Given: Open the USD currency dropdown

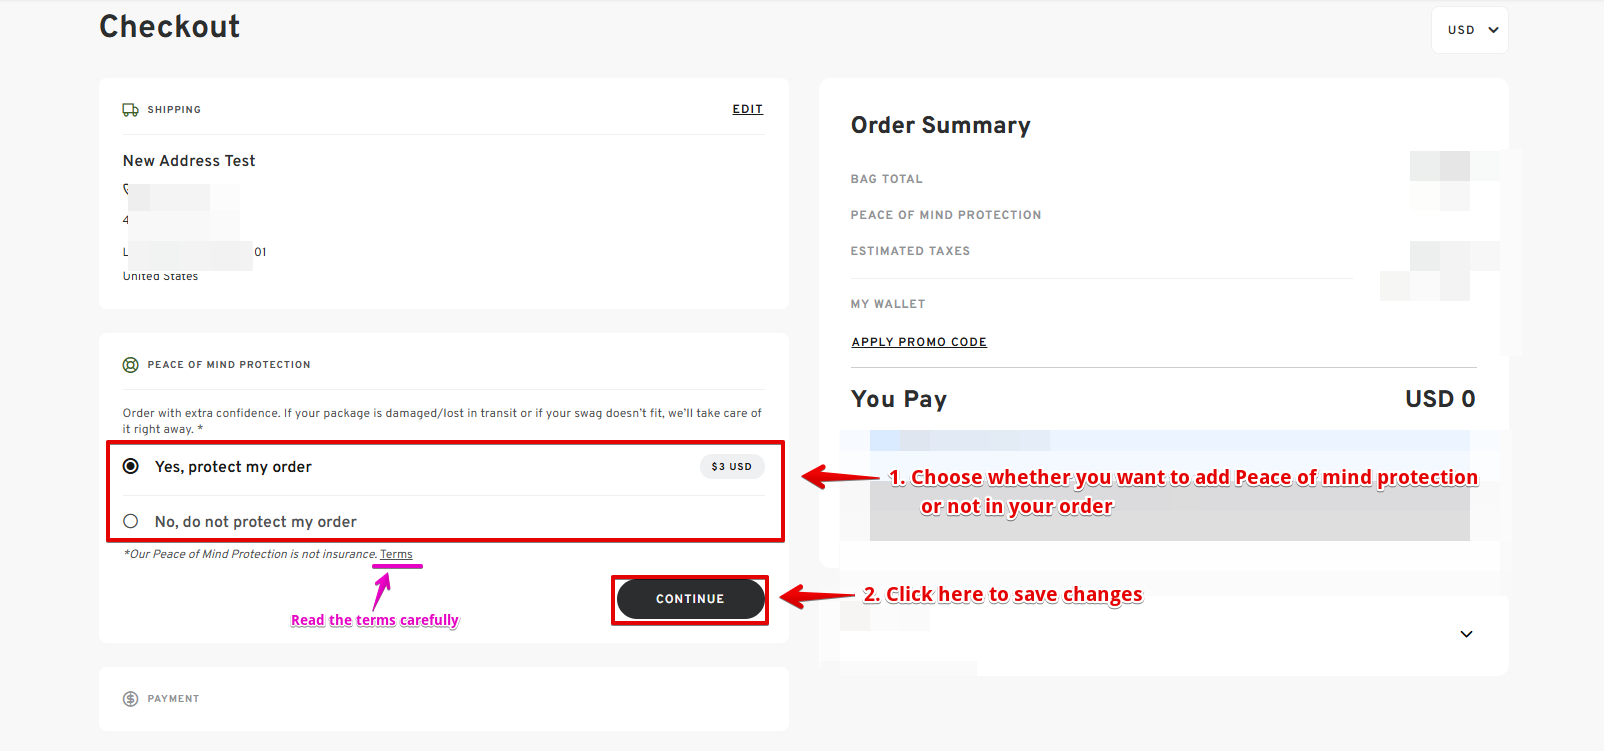Looking at the screenshot, I should point(1470,30).
